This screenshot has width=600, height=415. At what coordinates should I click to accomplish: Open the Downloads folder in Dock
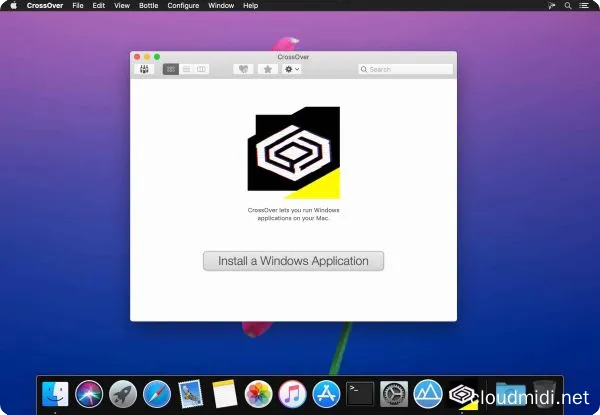coord(511,394)
